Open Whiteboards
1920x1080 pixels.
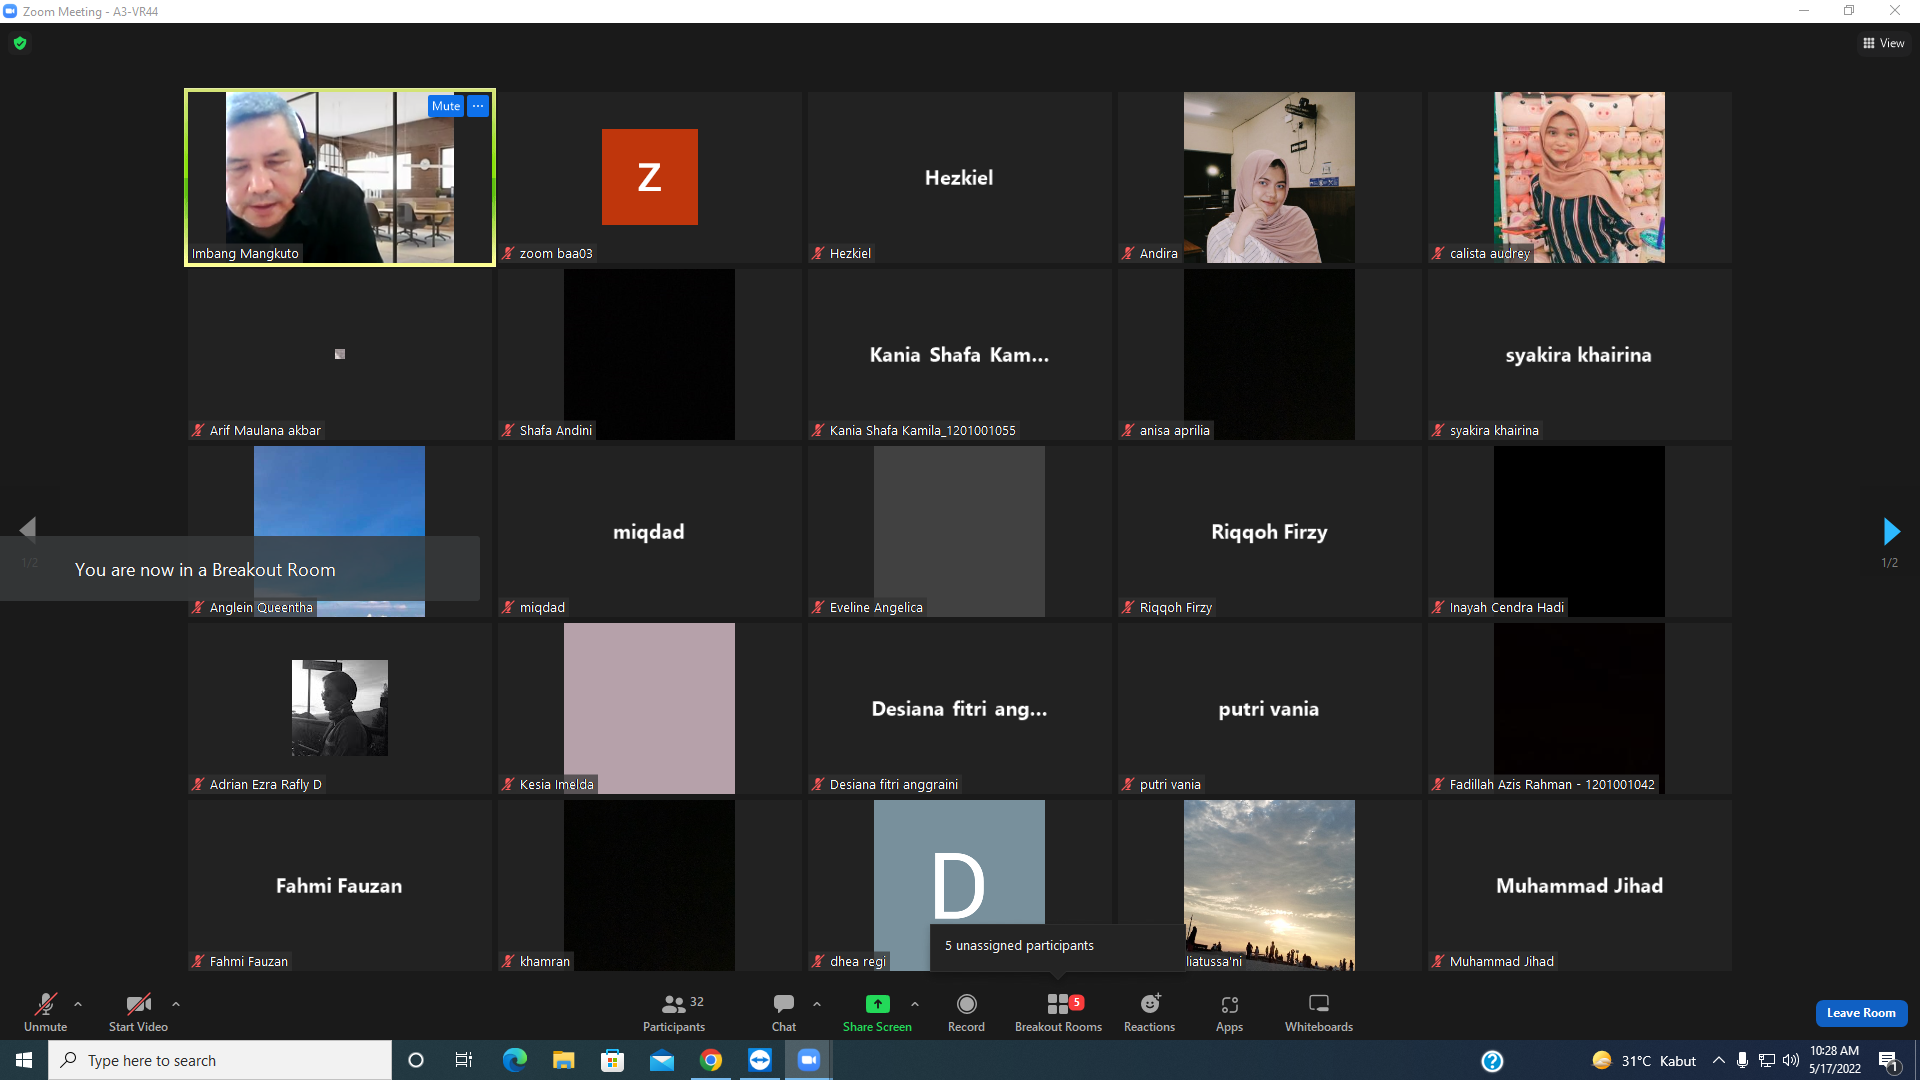coord(1319,1012)
